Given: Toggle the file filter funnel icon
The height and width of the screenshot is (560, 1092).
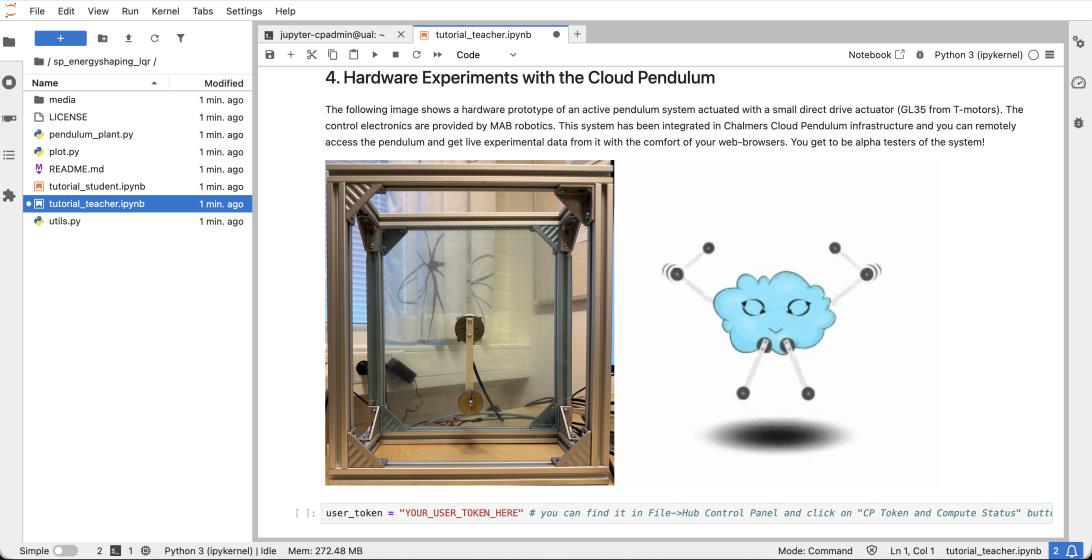Looking at the screenshot, I should (x=180, y=38).
